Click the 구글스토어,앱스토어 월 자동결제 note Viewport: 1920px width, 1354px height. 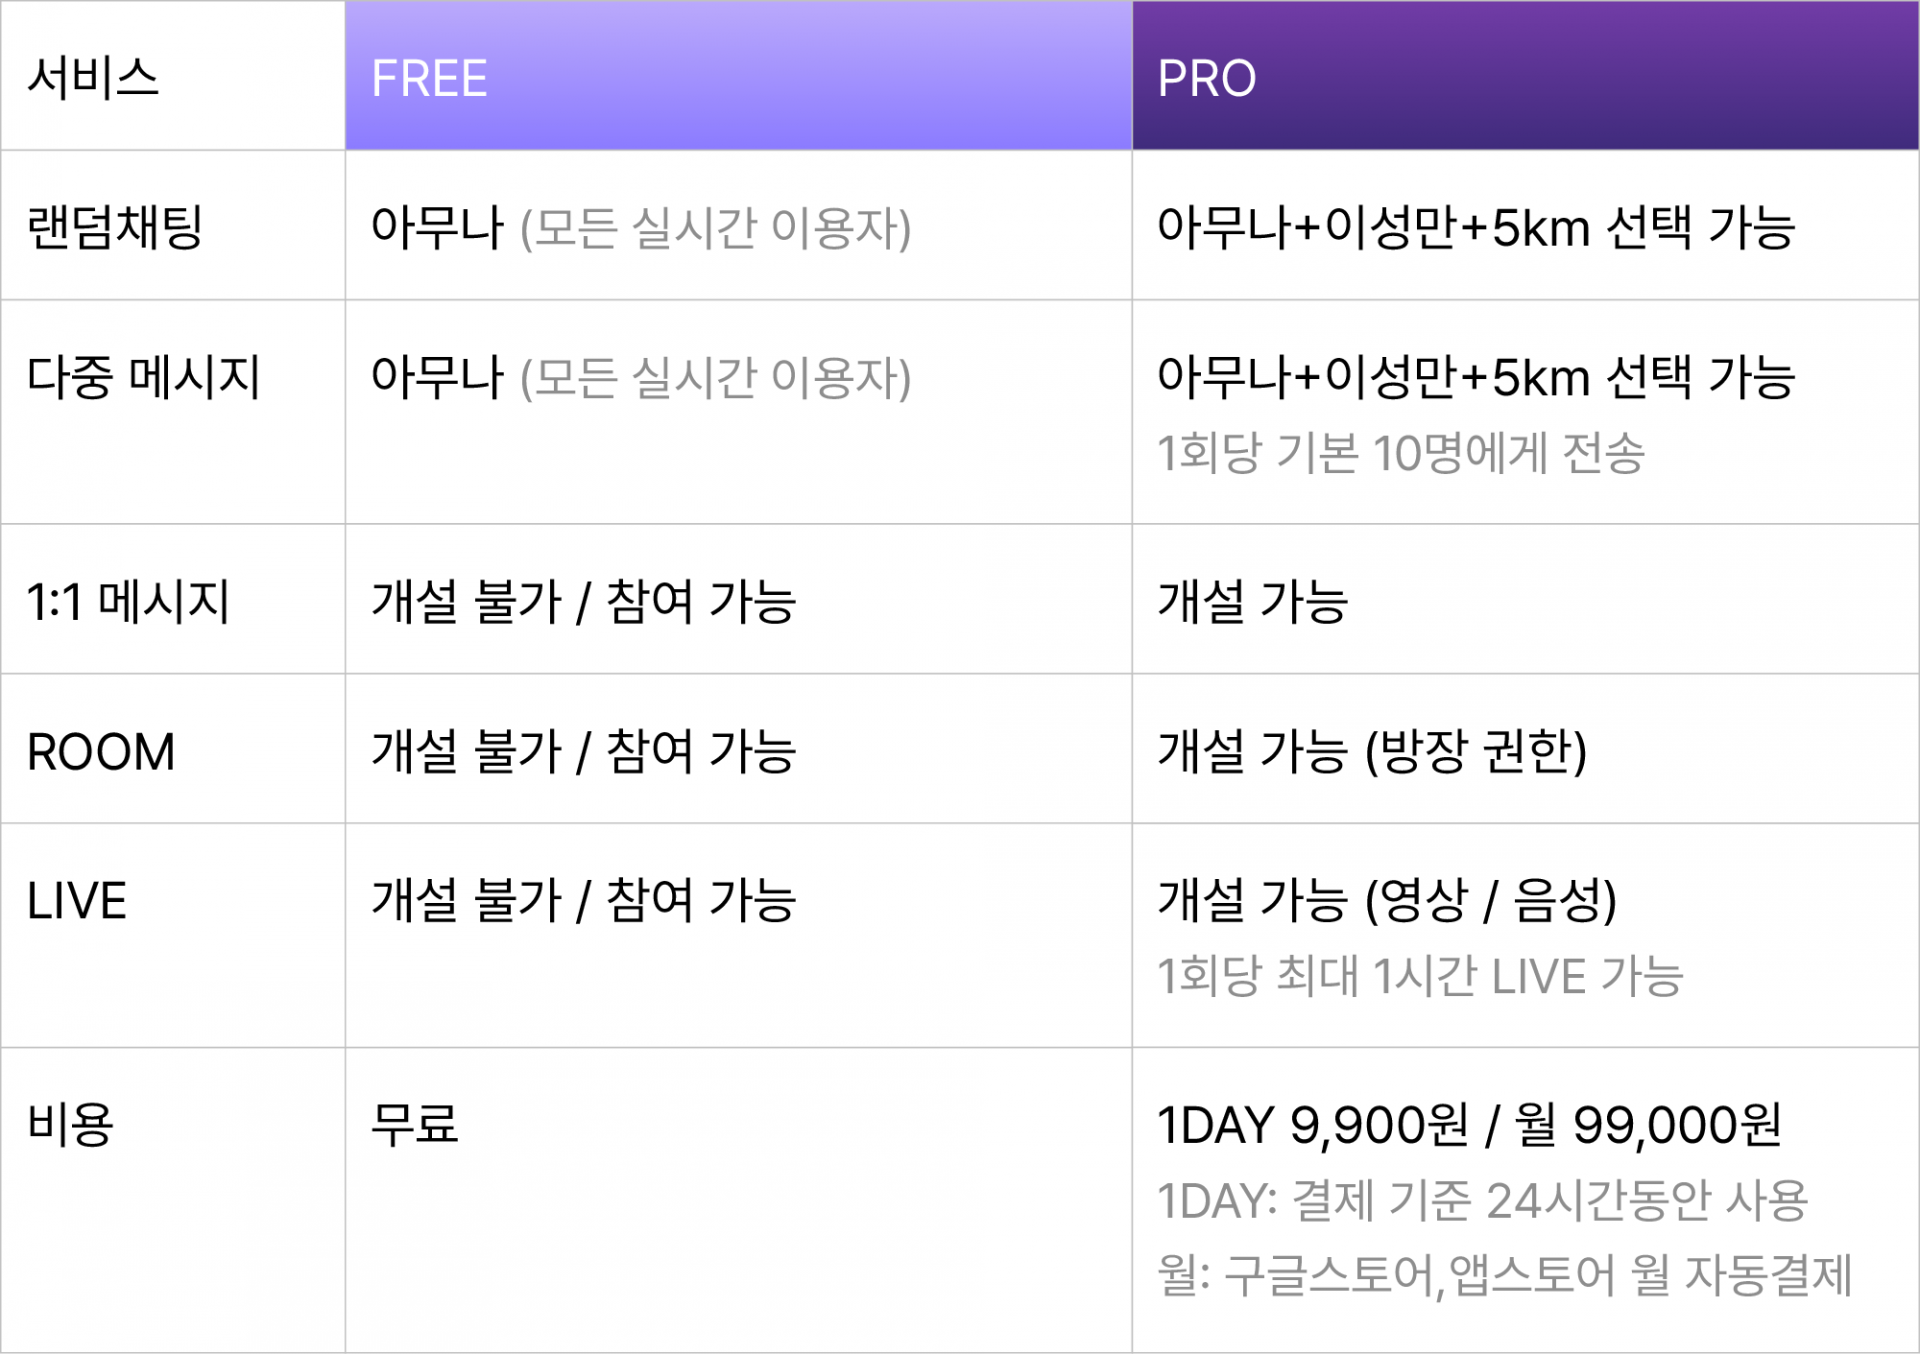1538,1276
